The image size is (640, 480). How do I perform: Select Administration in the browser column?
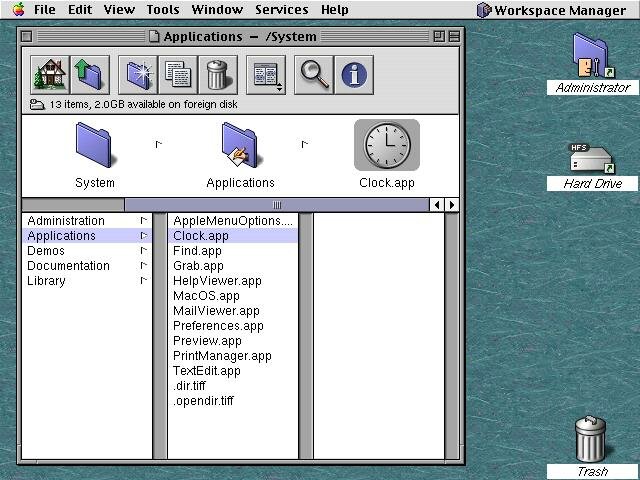(x=87, y=221)
